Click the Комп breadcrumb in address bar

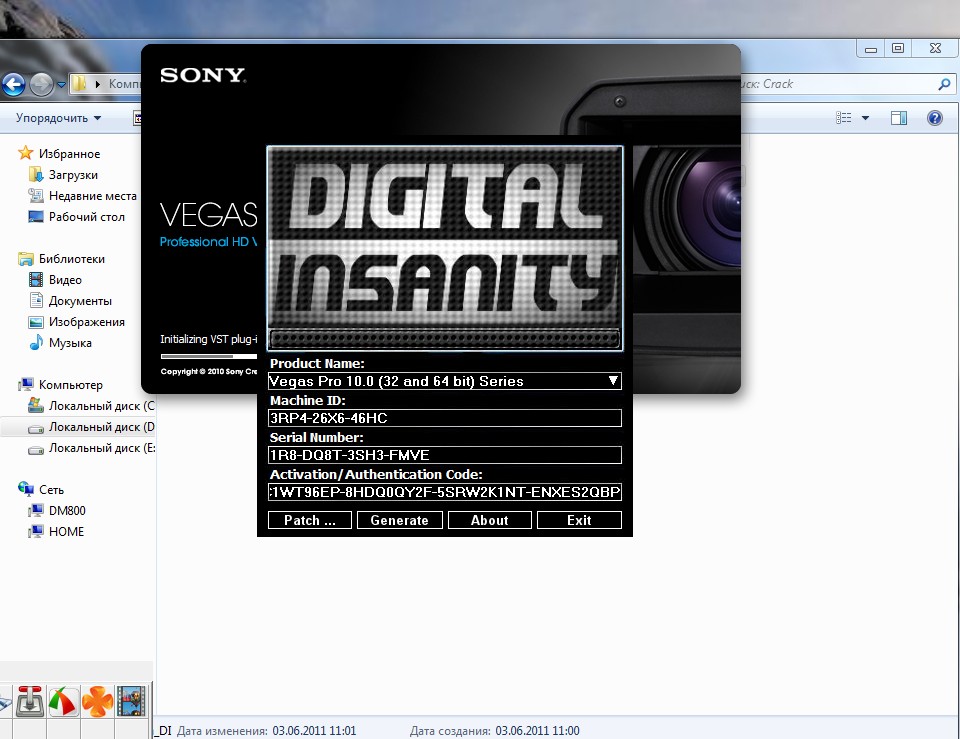125,84
